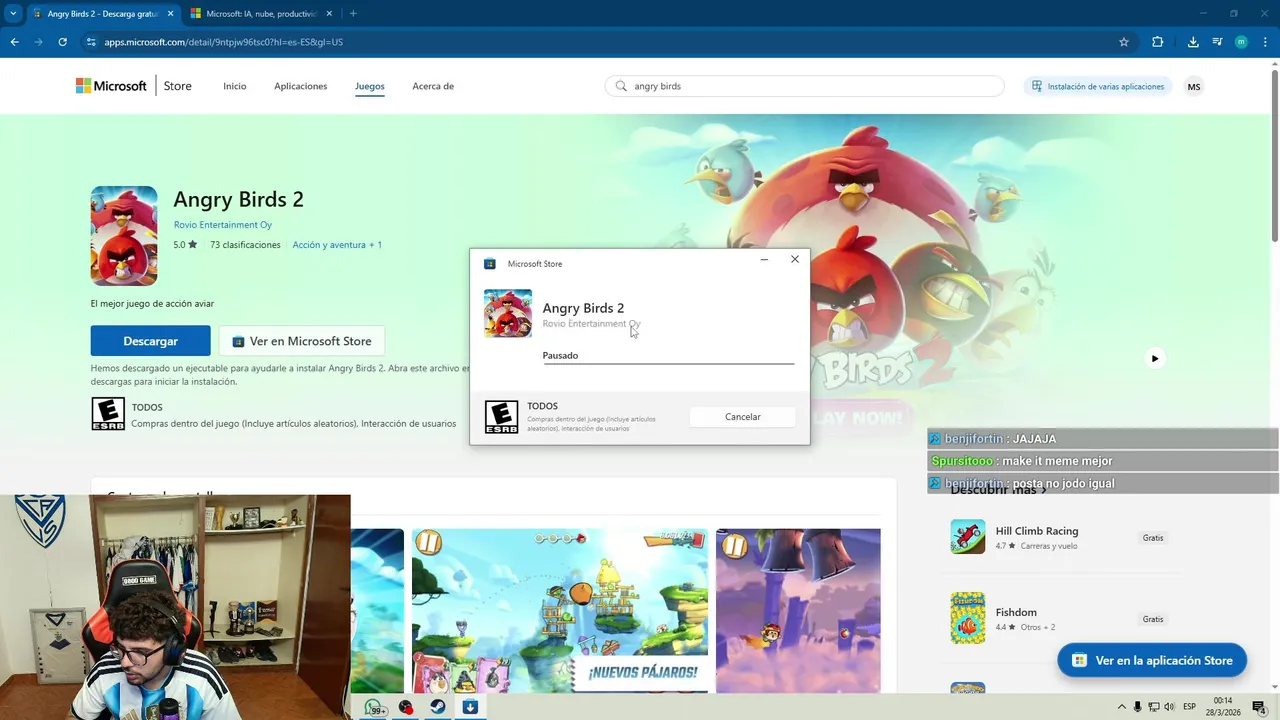Go back with the browser back arrow
The width and height of the screenshot is (1280, 720).
click(x=14, y=42)
